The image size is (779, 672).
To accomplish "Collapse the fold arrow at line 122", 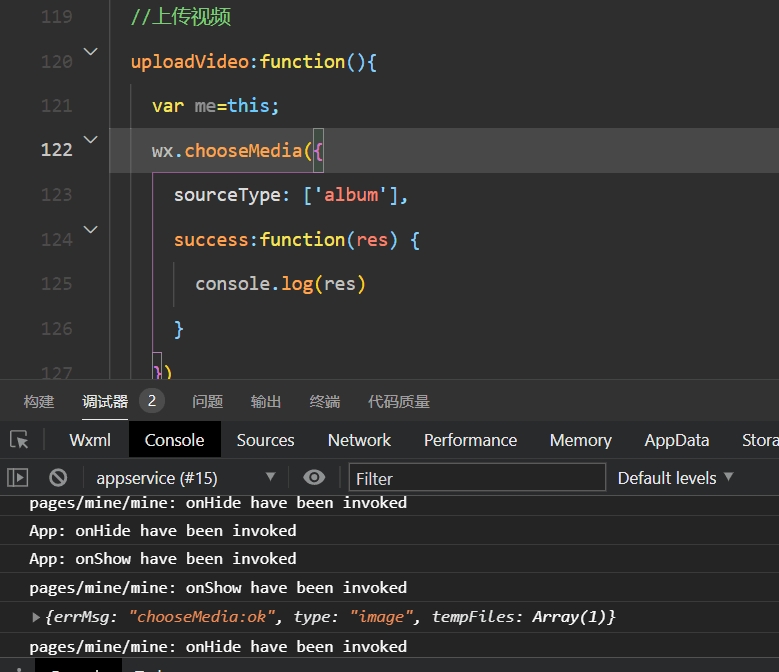I will [x=90, y=140].
